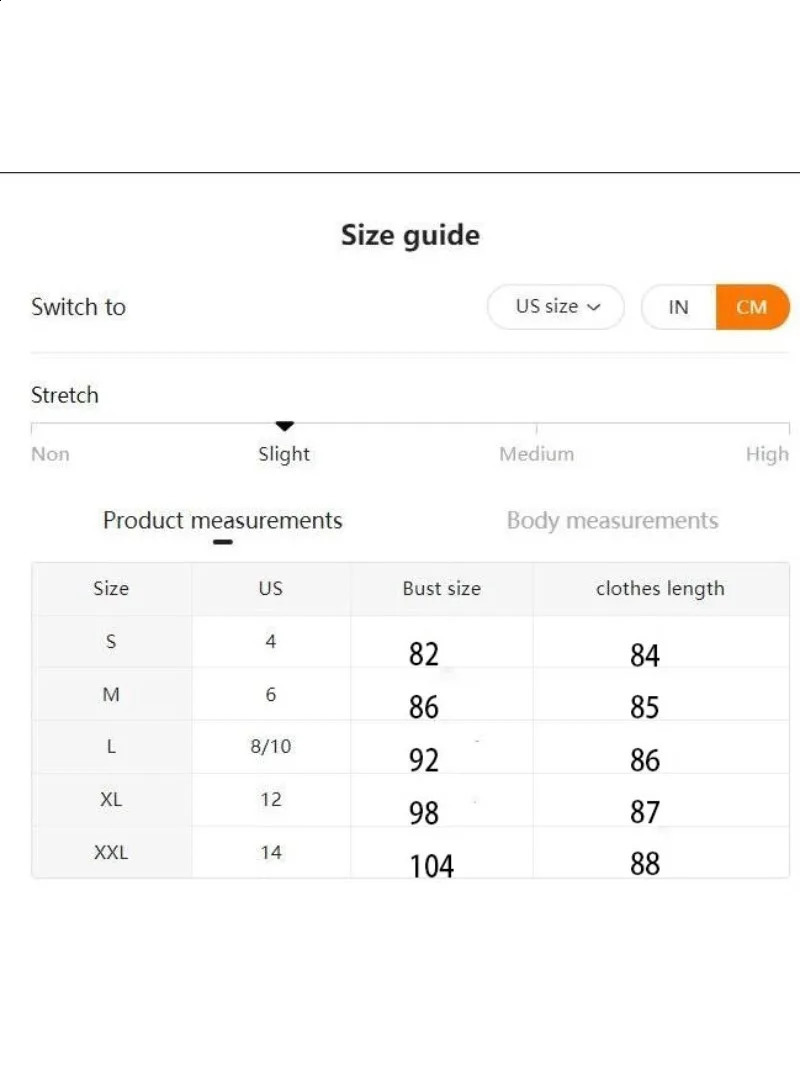Select the size L row
800x1067 pixels.
[111, 747]
